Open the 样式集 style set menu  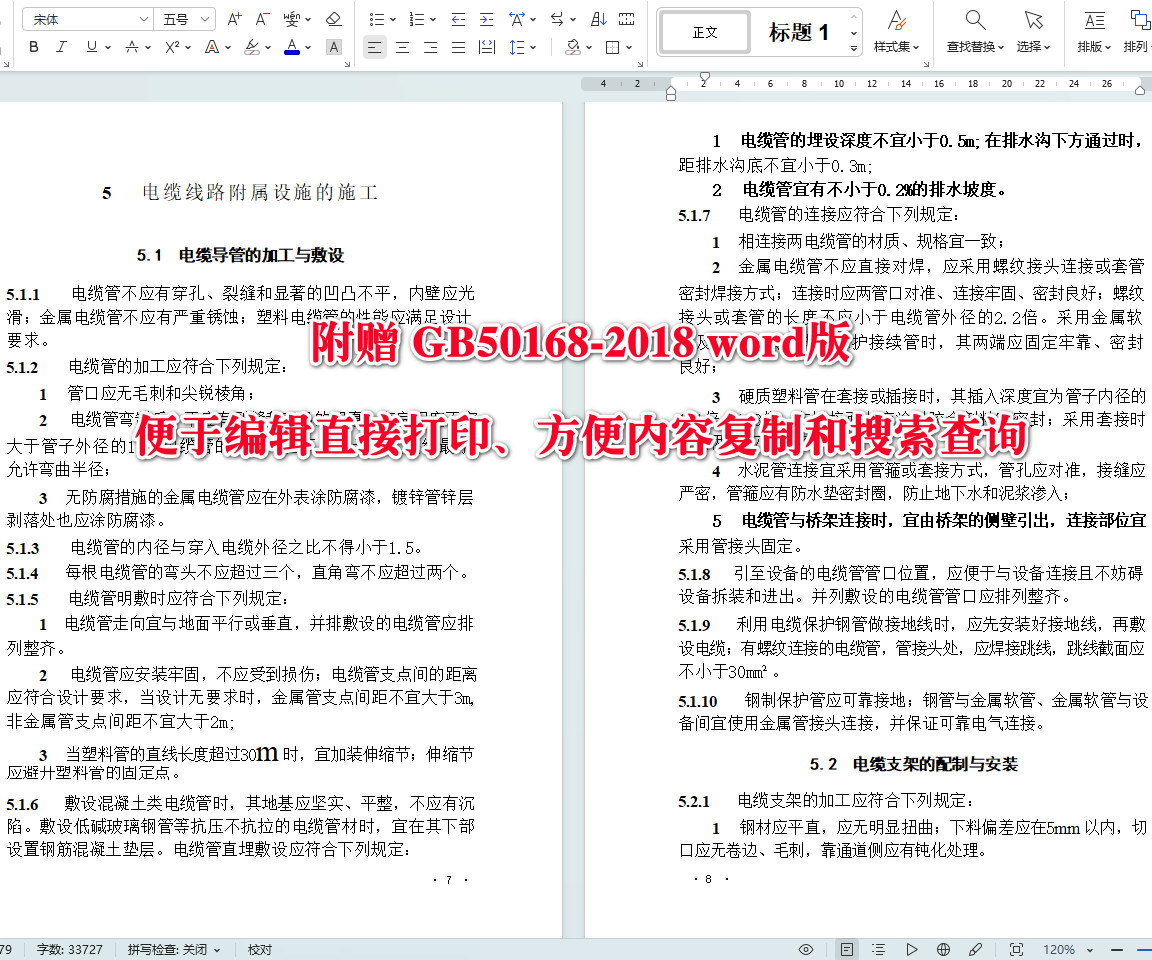pos(896,30)
